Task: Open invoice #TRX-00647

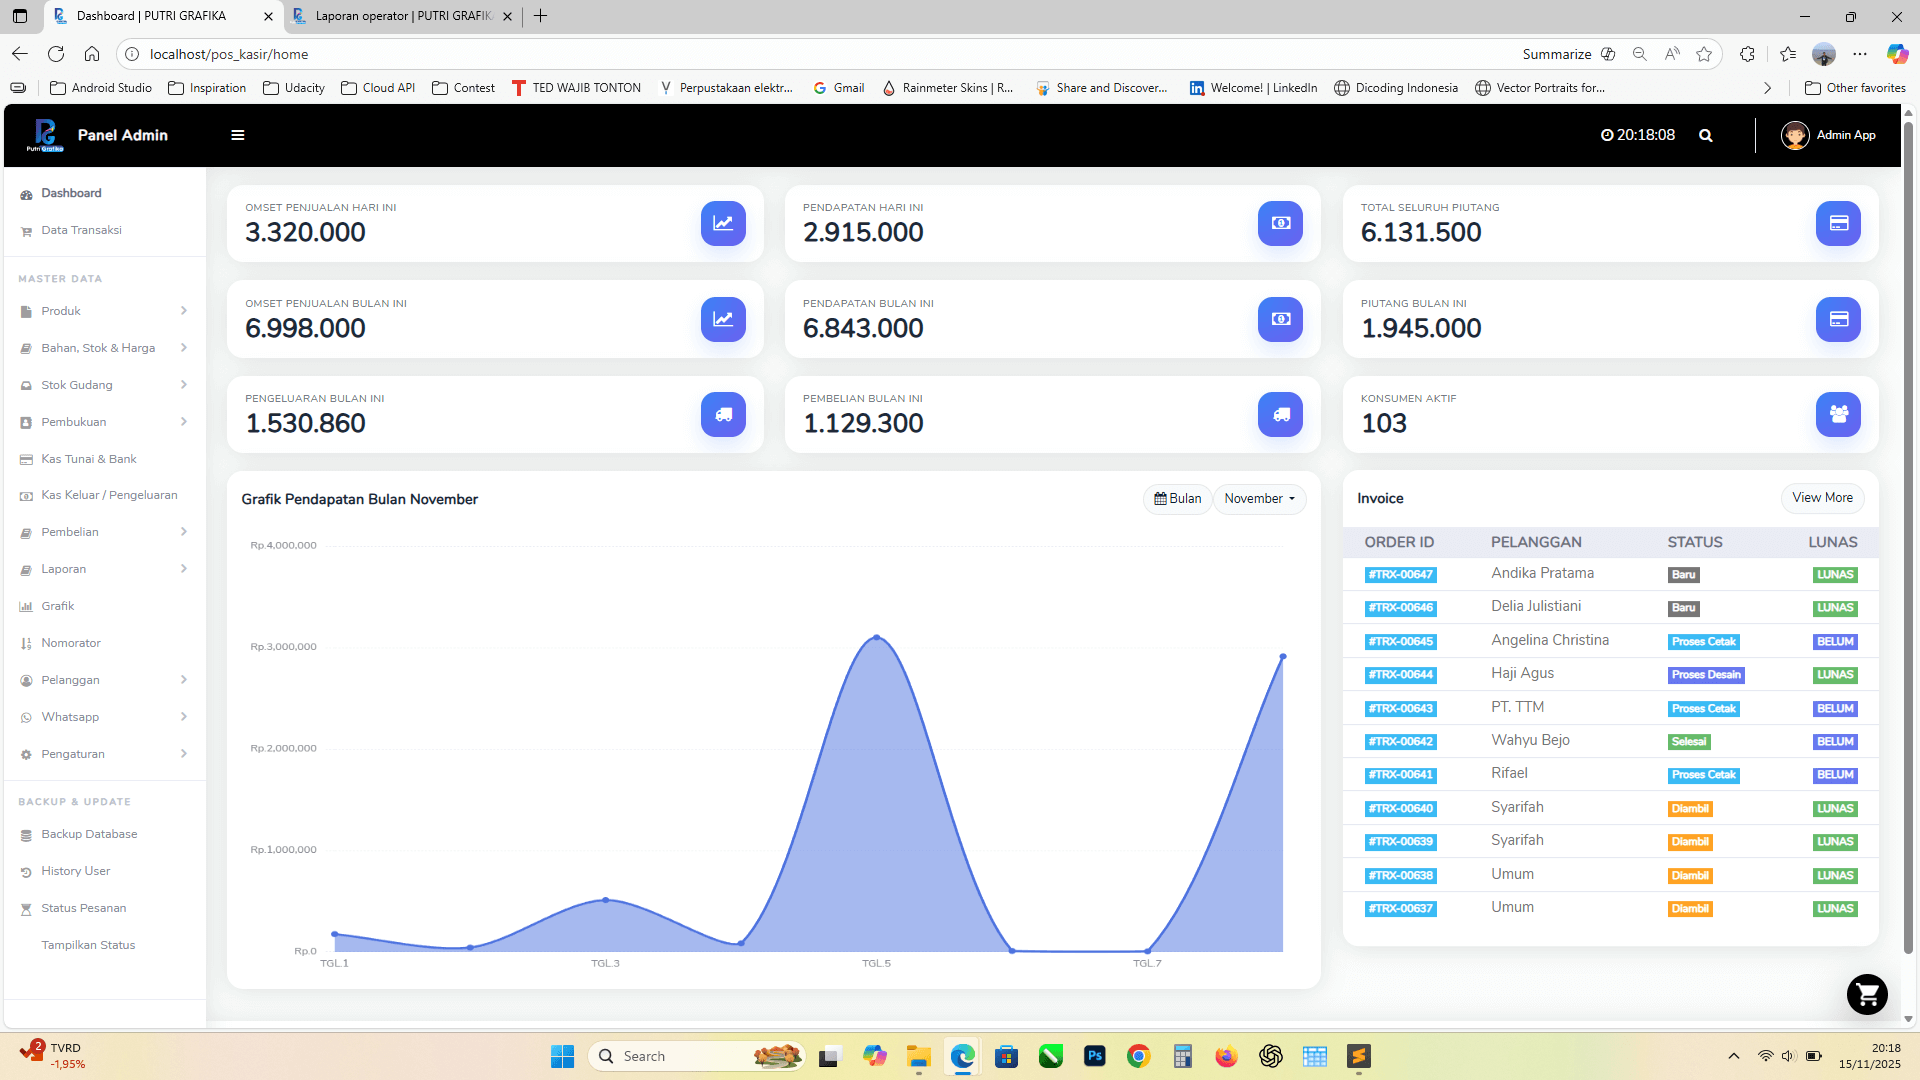Action: pos(1400,574)
